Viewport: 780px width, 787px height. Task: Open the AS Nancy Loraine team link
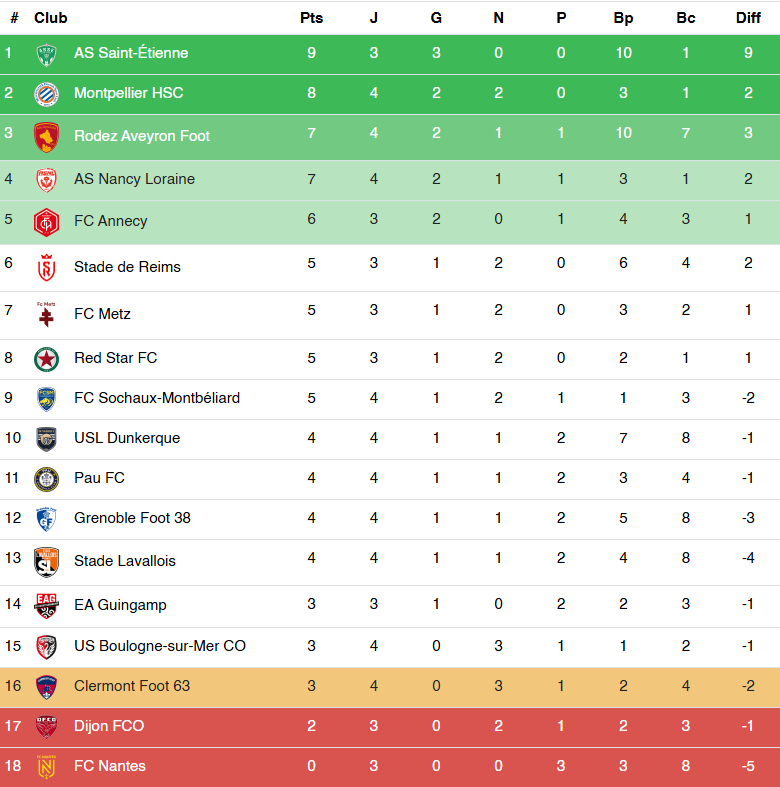[135, 179]
